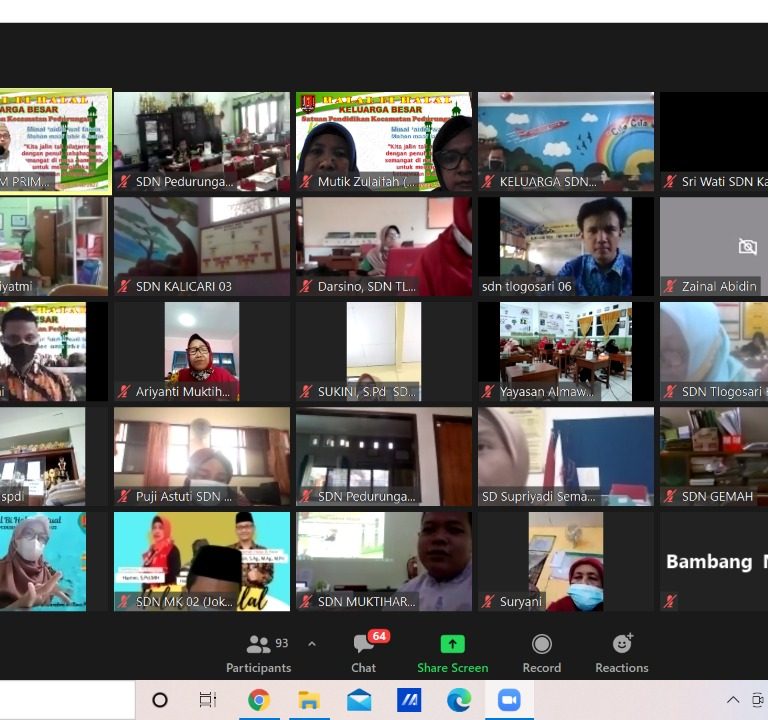Select Darsino, SDN TL video tile
Image resolution: width=768 pixels, height=720 pixels.
point(384,246)
